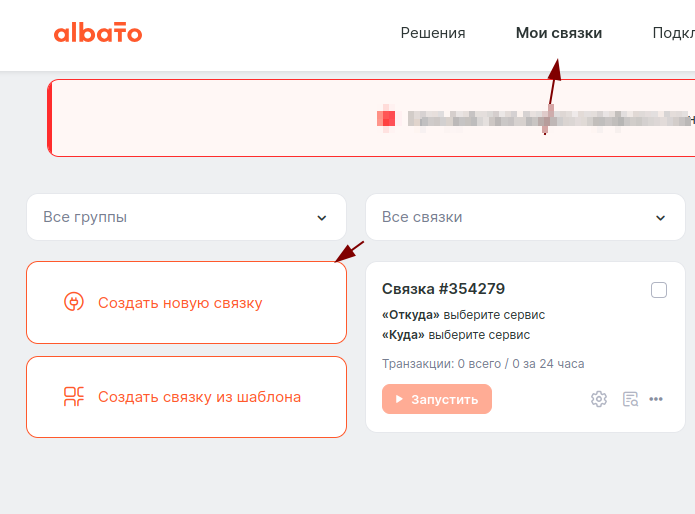
Task: Open the "Связка #354279" title
Action: pyautogui.click(x=443, y=289)
